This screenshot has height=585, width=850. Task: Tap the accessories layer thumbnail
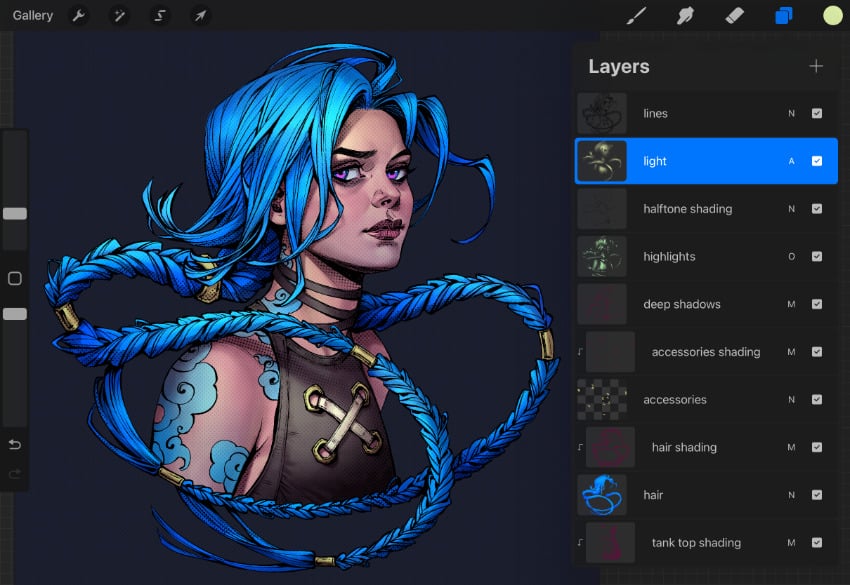click(602, 400)
